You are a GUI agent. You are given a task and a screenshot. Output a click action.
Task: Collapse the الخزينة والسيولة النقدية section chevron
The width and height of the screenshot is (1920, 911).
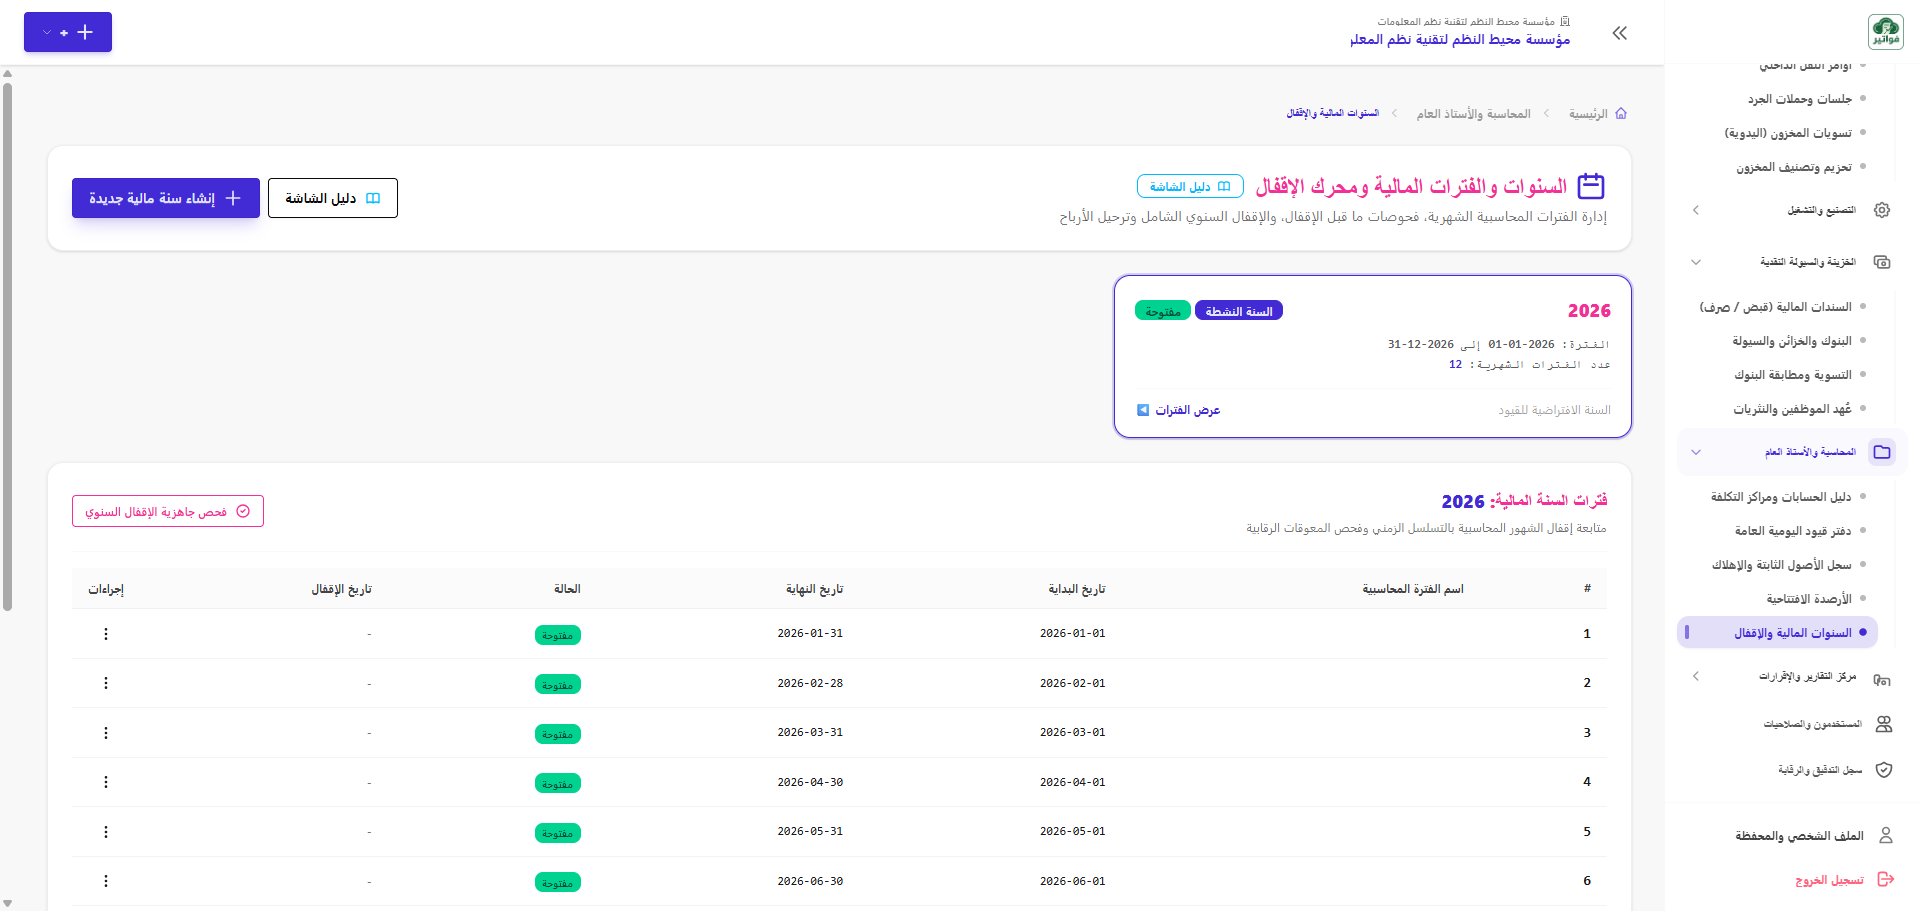point(1696,262)
